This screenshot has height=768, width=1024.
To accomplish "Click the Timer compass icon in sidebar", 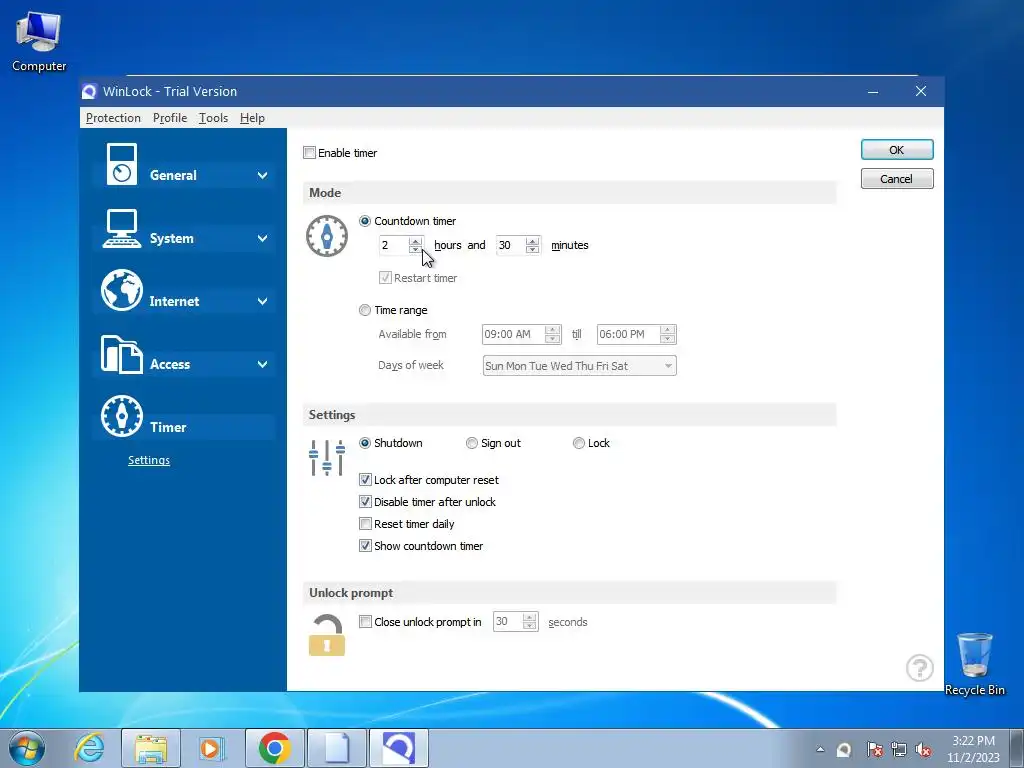I will coord(121,416).
